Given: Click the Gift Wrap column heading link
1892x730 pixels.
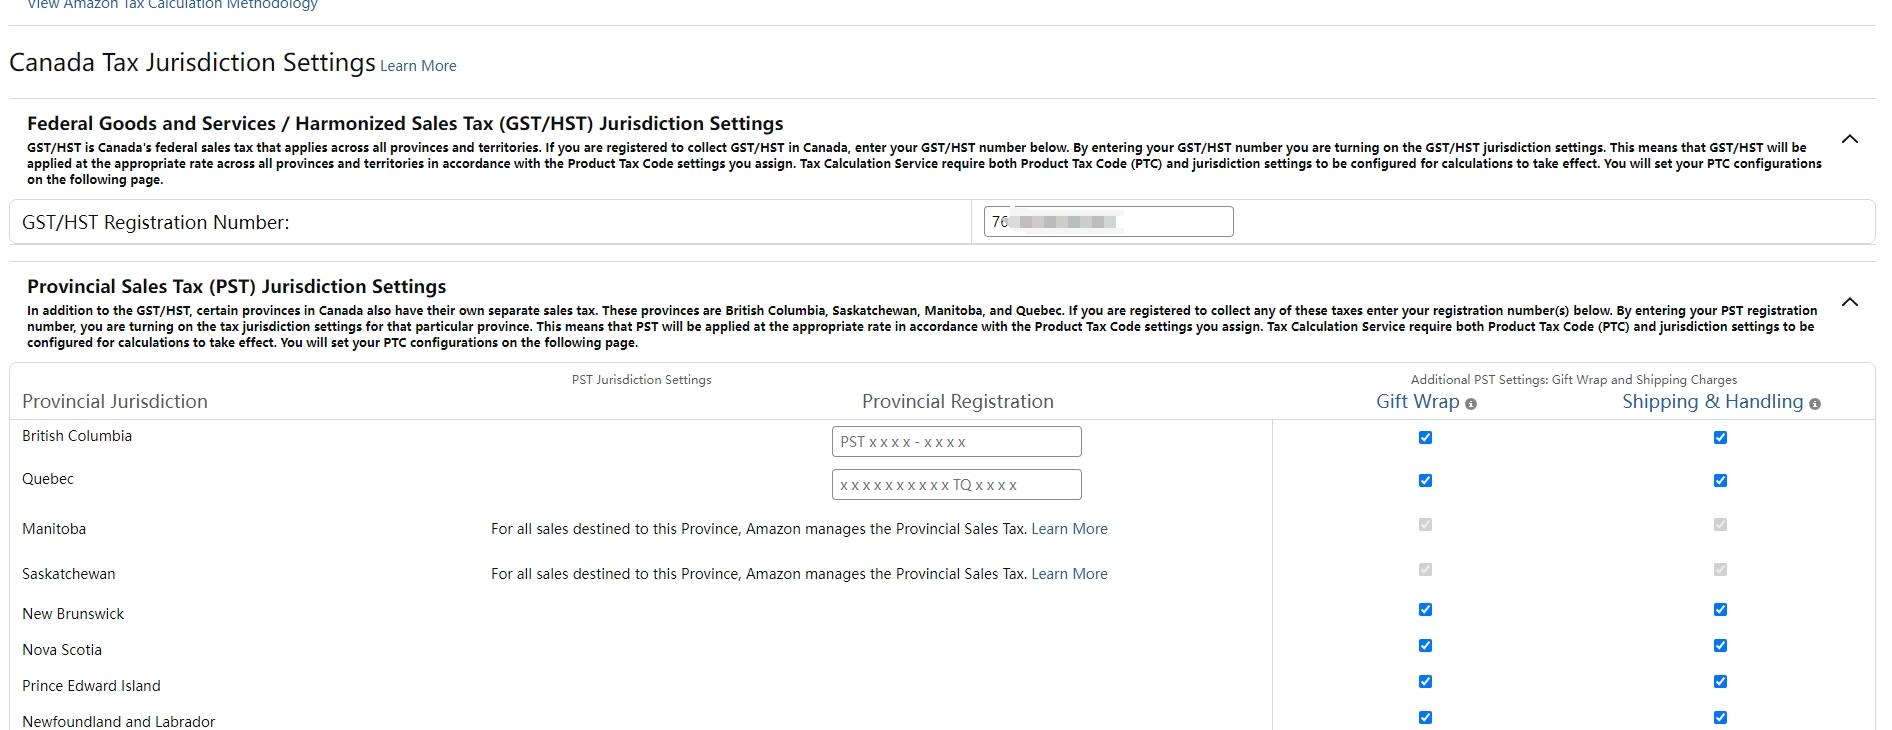Looking at the screenshot, I should pos(1417,402).
